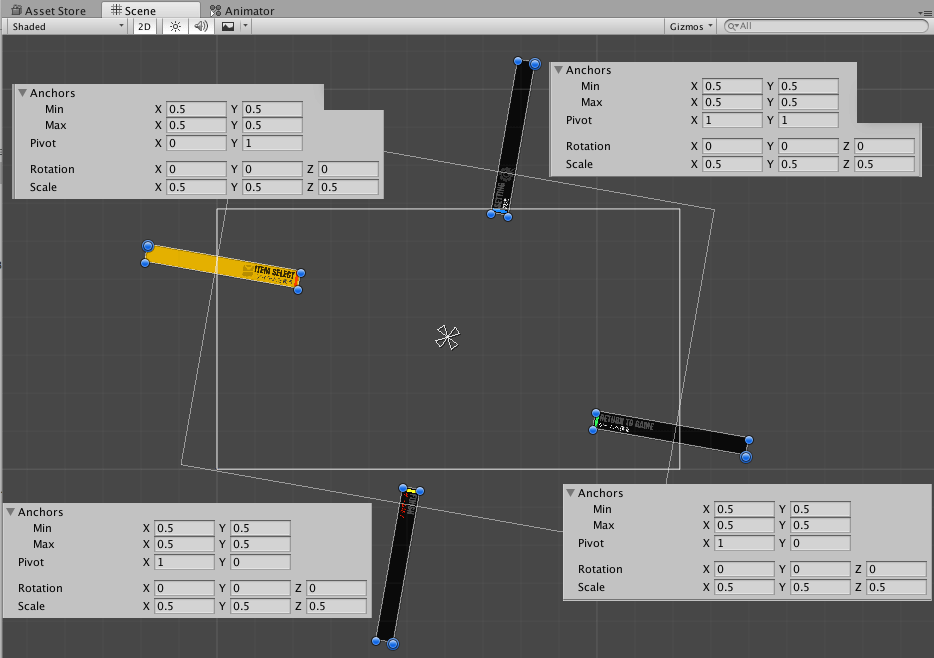934x658 pixels.
Task: Open the Animator tab
Action: (x=242, y=10)
